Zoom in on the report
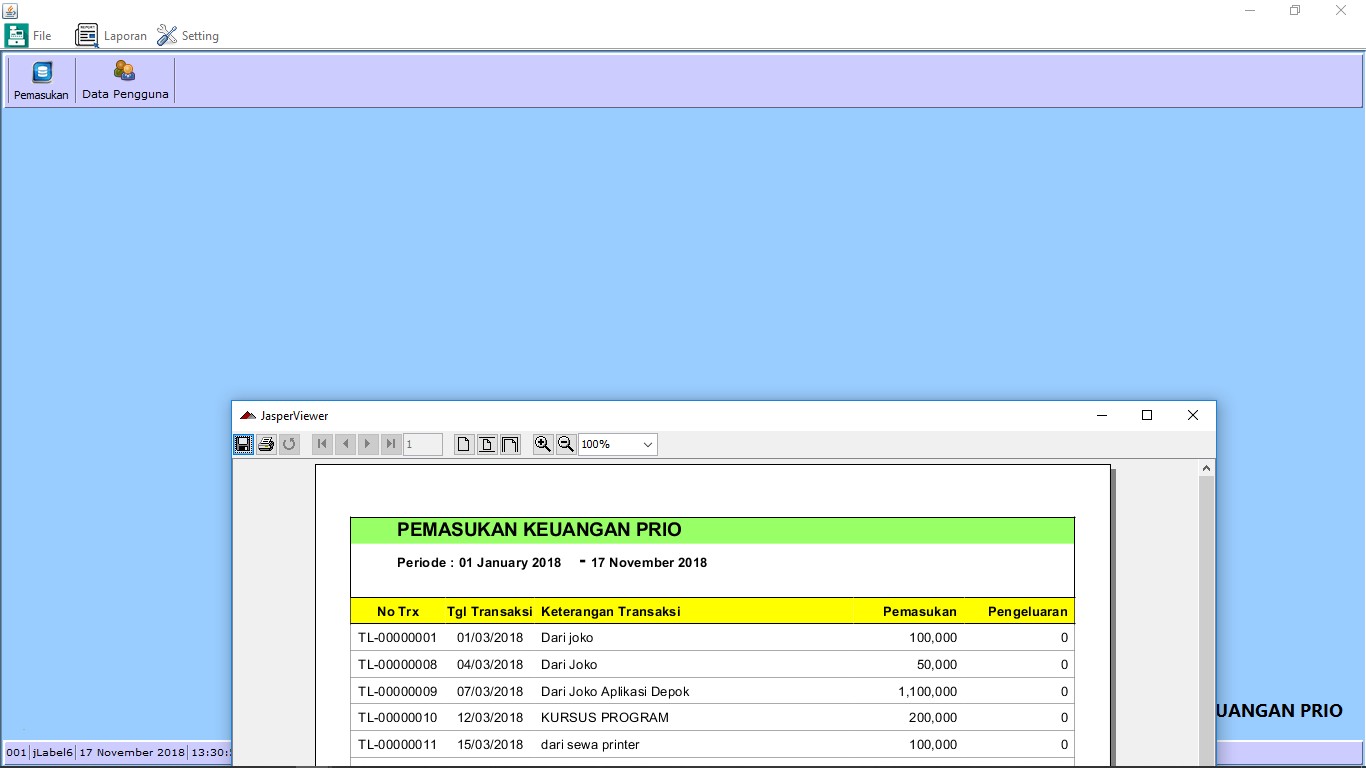Screen dimensions: 1366x768 (542, 444)
